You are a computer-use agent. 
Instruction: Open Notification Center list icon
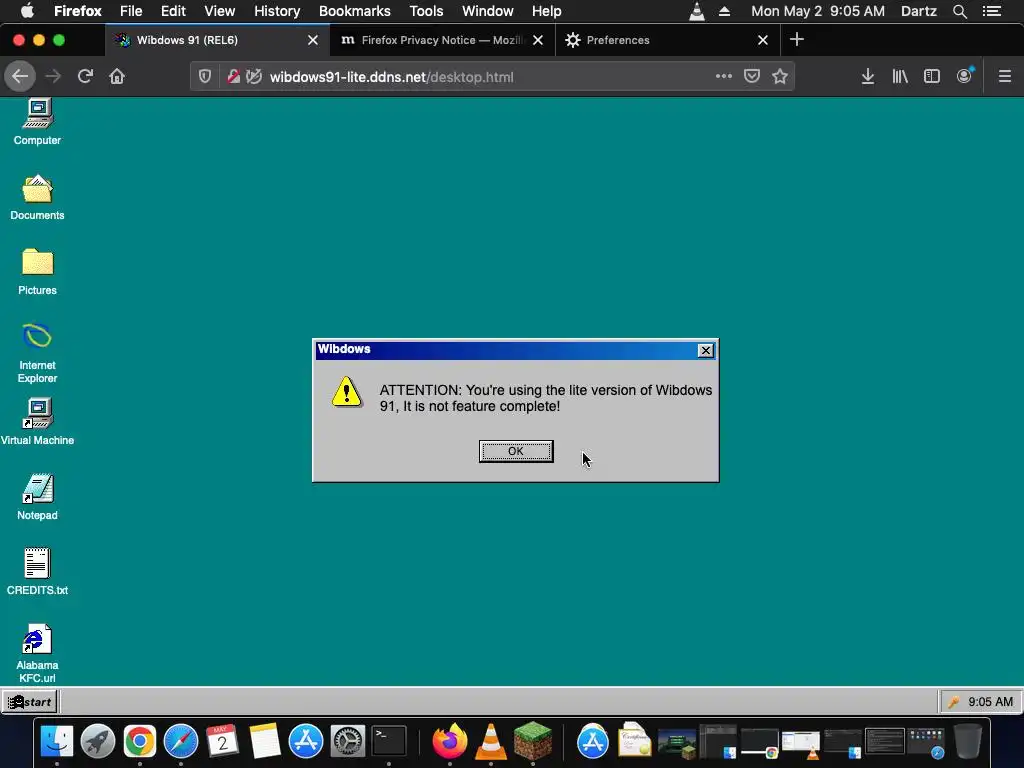(x=993, y=11)
